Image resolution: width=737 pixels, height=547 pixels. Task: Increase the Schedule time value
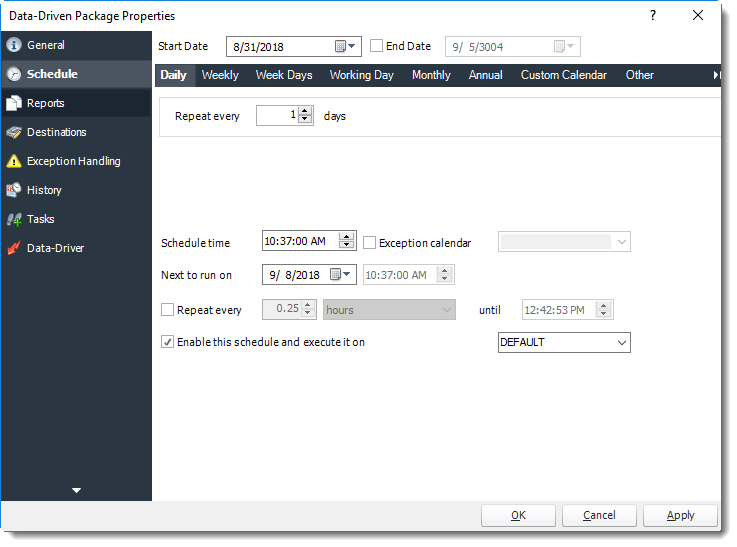(346, 236)
